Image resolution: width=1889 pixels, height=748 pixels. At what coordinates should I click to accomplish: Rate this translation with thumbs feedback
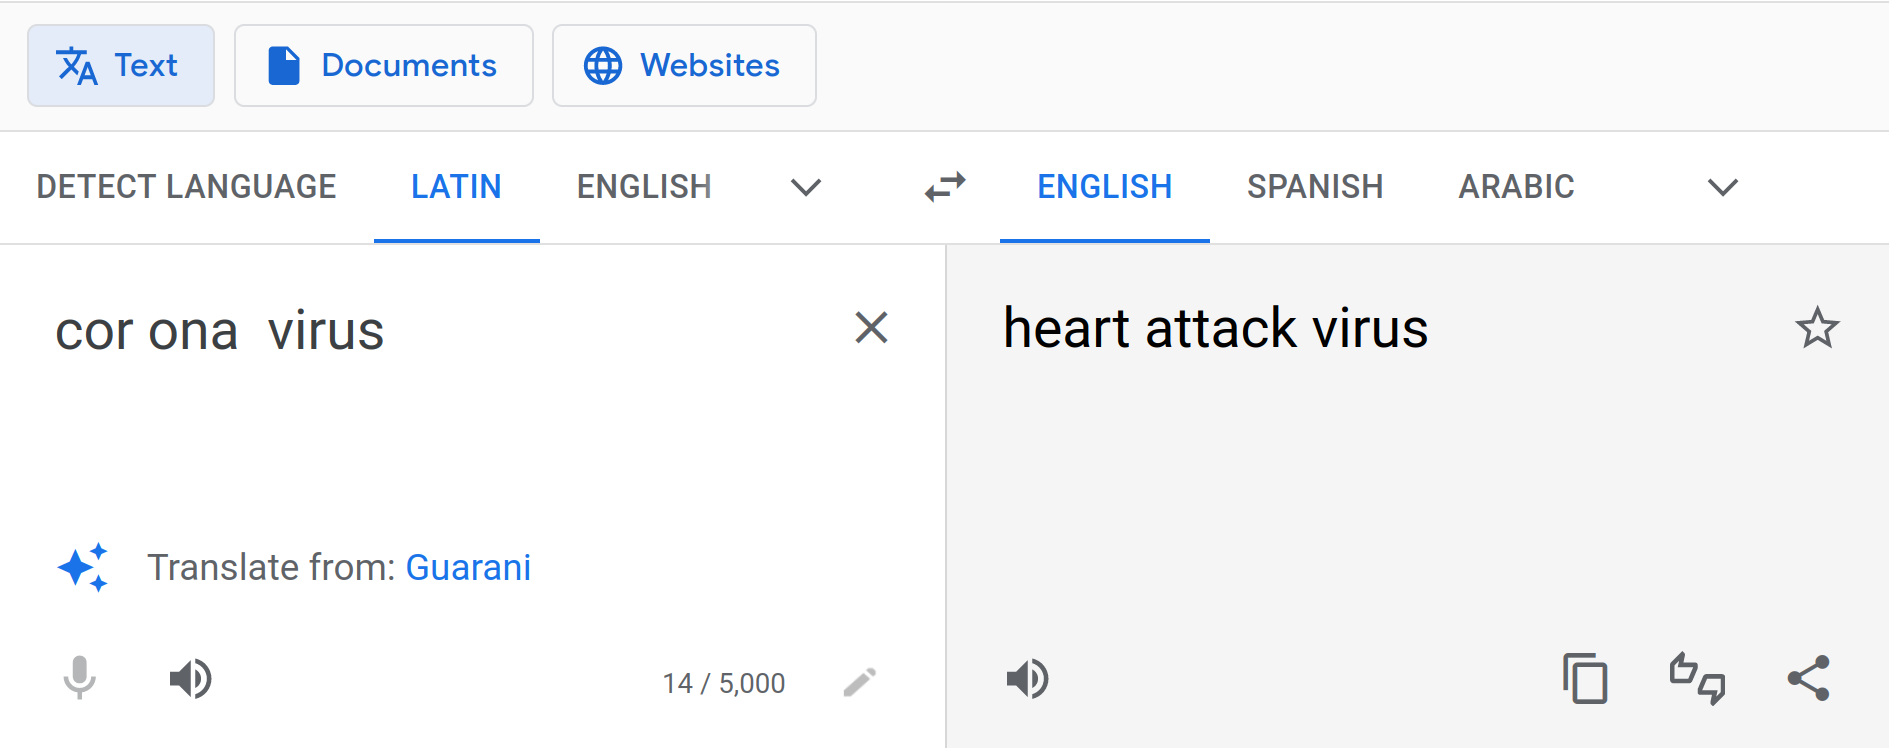(1699, 679)
